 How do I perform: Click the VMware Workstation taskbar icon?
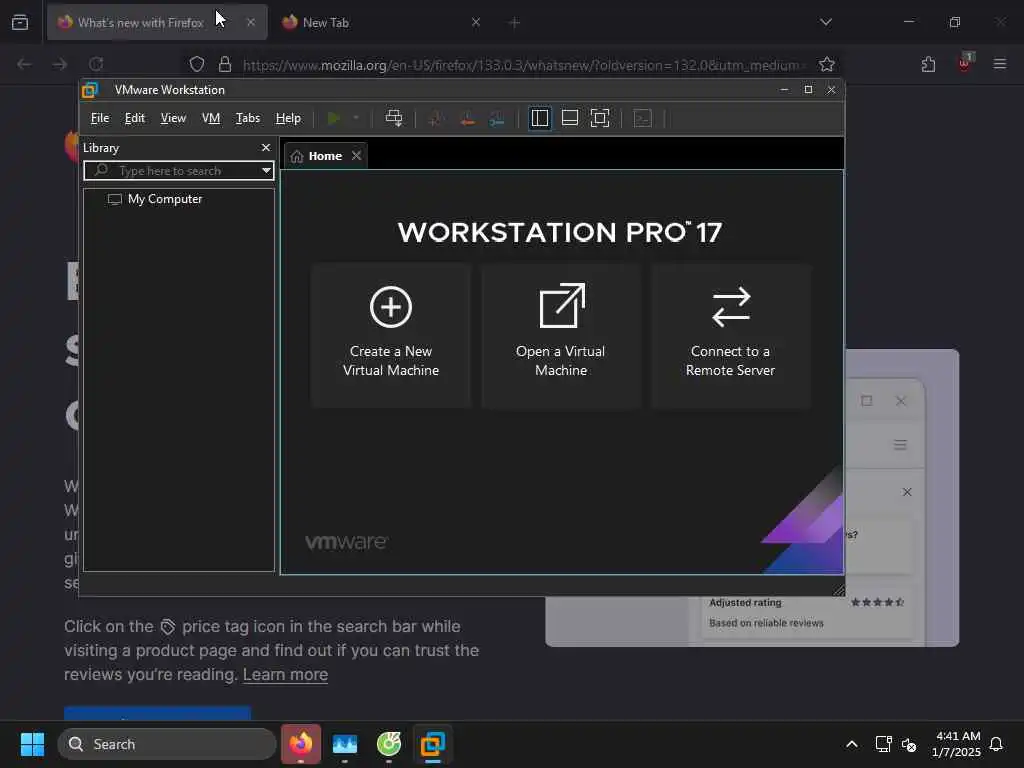click(x=432, y=744)
